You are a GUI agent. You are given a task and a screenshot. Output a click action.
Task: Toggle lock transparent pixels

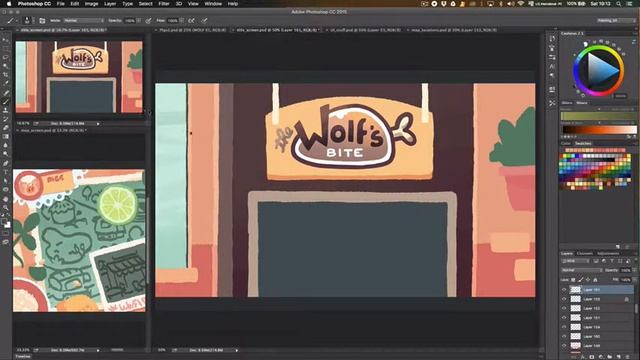573,280
